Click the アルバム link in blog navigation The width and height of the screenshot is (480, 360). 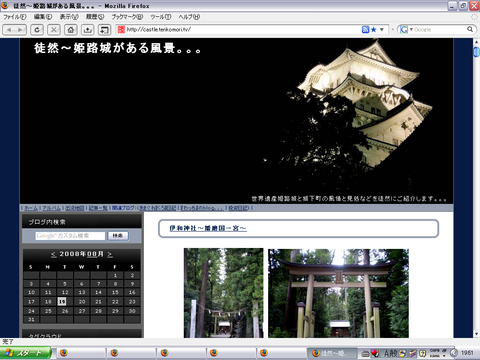tap(51, 208)
